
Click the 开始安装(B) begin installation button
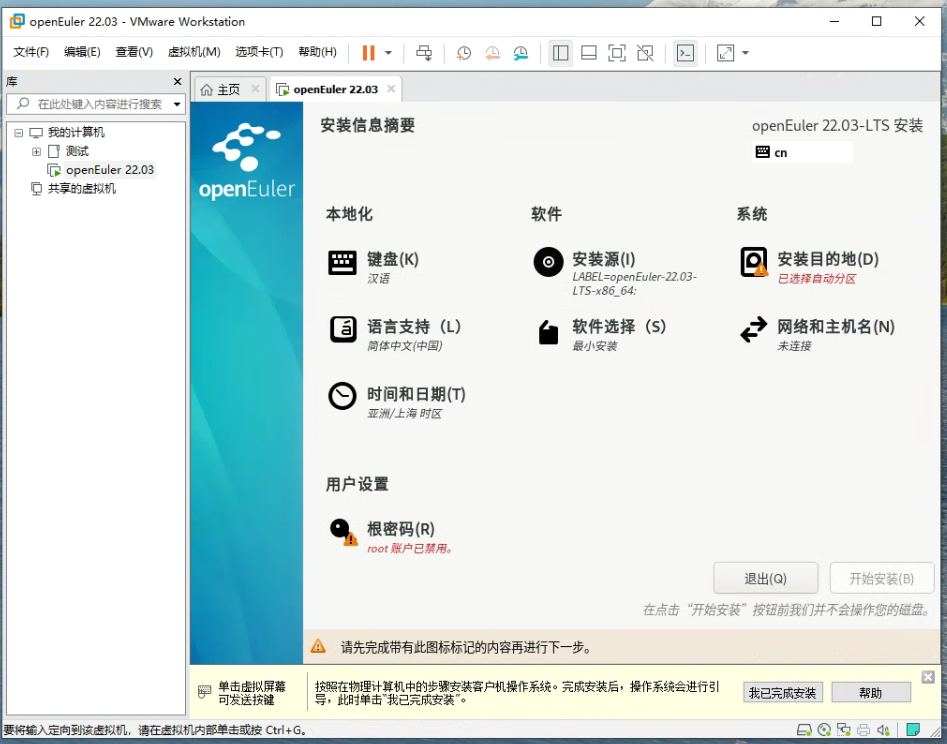point(882,579)
